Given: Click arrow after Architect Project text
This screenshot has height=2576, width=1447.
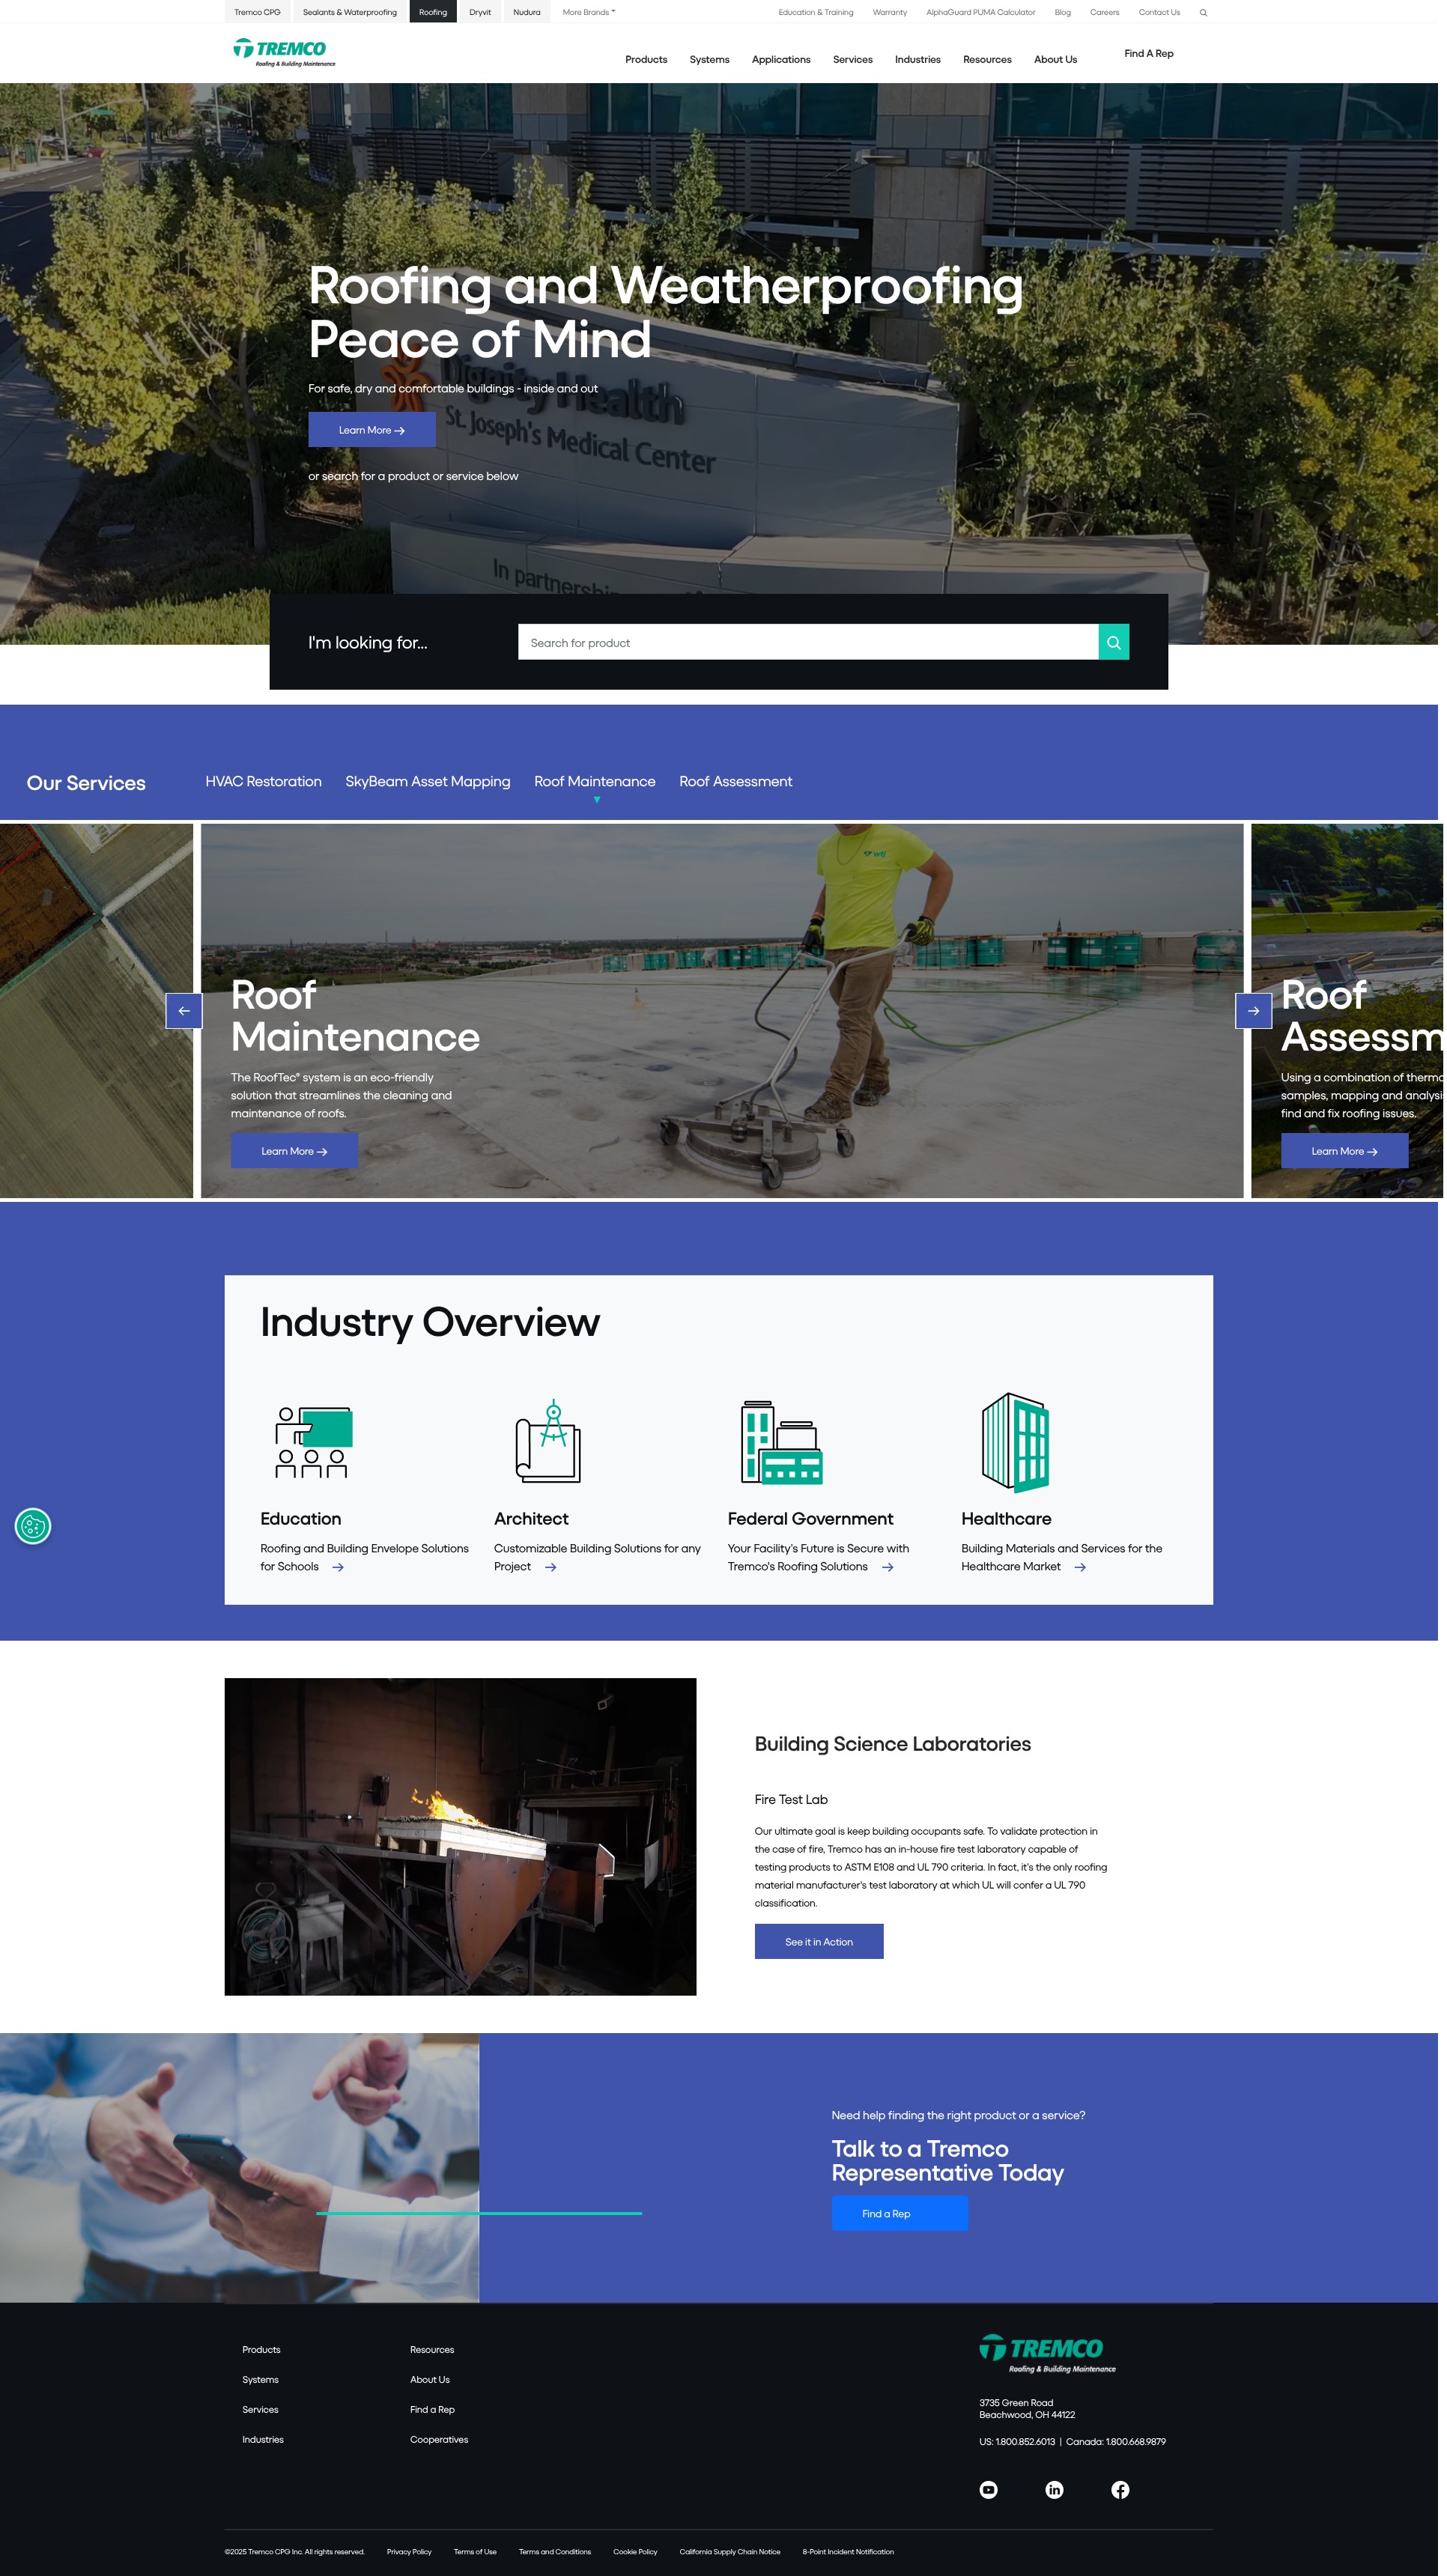Looking at the screenshot, I should pyautogui.click(x=550, y=1567).
